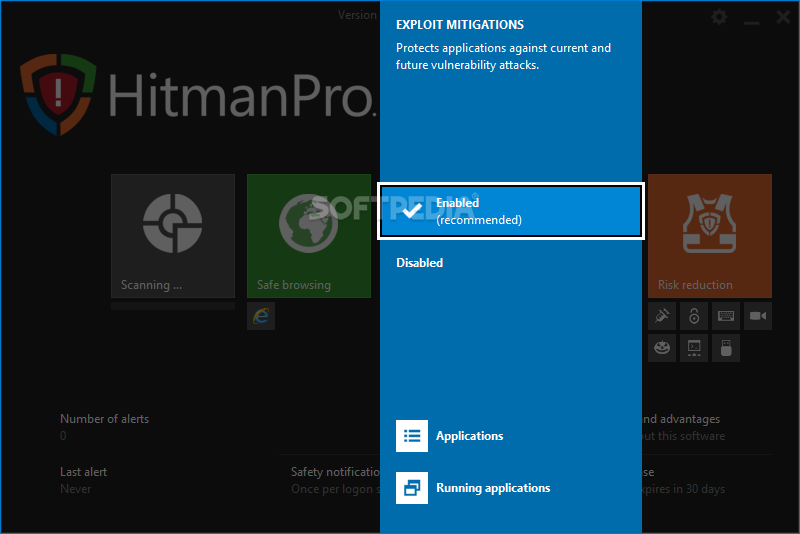800x534 pixels.
Task: Open the Safe browsing tile
Action: coord(309,236)
